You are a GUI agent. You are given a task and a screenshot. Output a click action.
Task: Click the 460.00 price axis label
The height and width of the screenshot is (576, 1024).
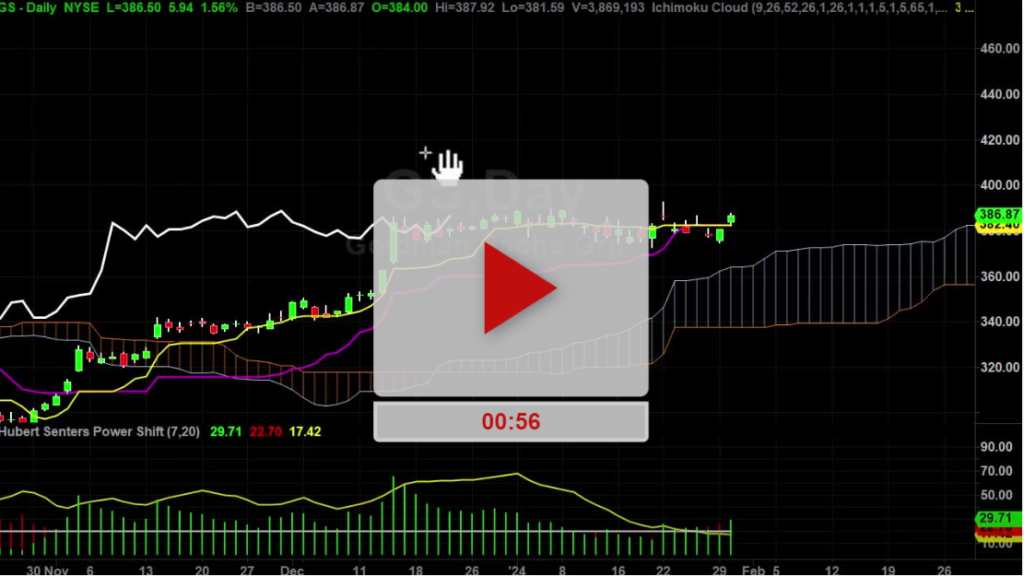1000,48
